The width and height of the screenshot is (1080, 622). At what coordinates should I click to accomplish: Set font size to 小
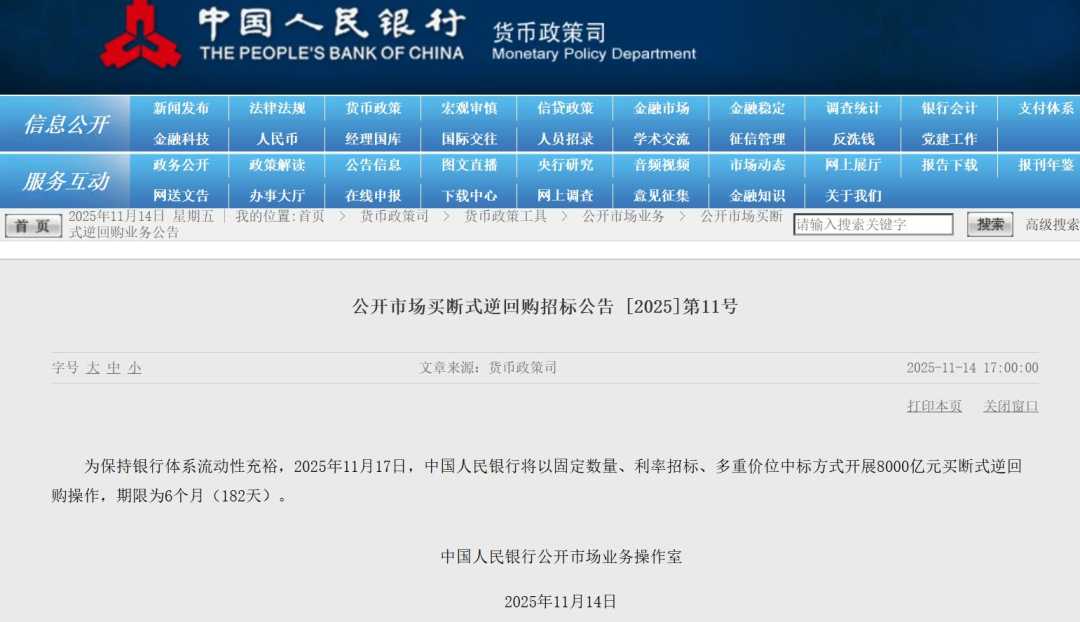(134, 368)
